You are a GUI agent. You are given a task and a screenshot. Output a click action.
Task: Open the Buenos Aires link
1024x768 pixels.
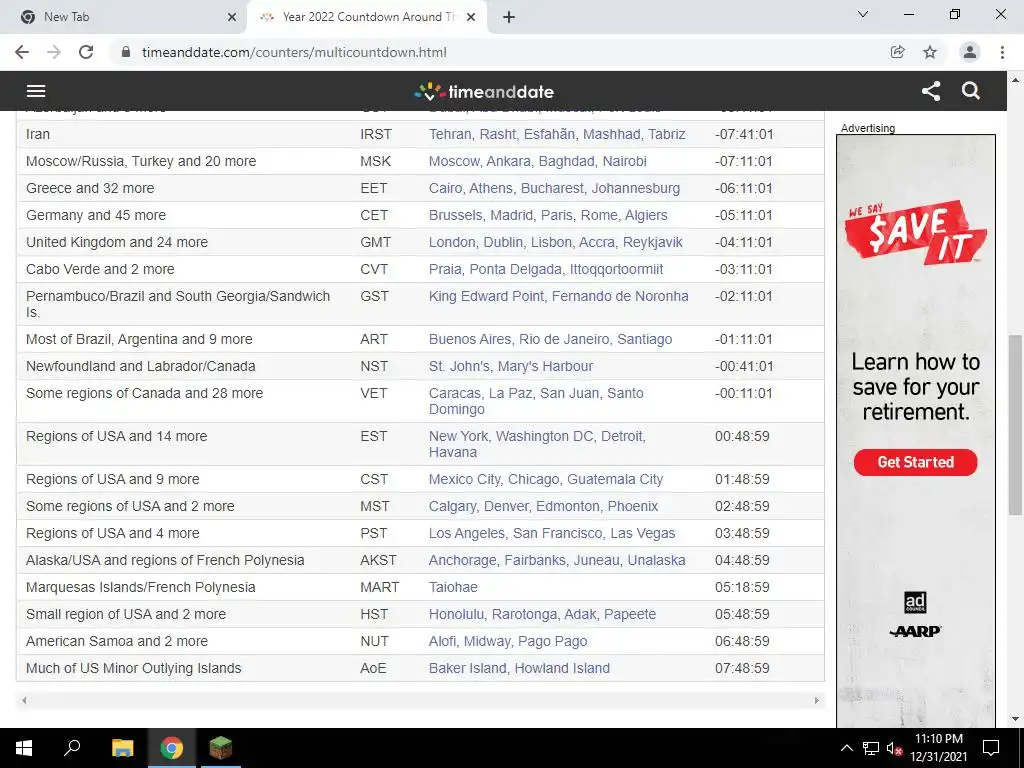[470, 339]
